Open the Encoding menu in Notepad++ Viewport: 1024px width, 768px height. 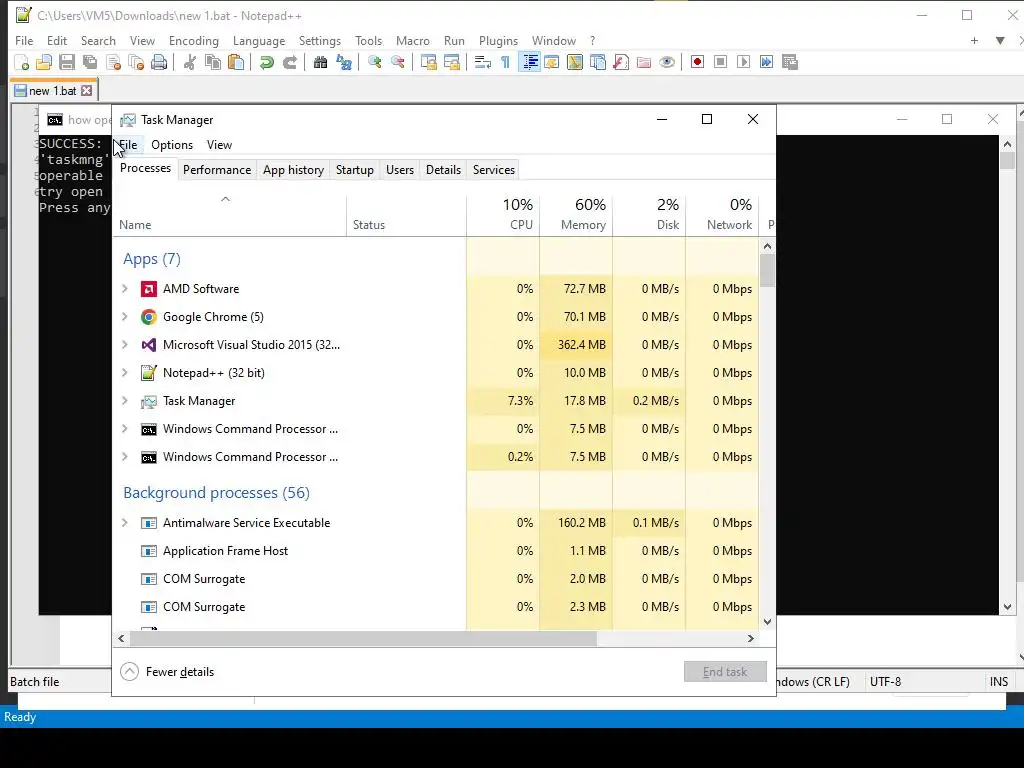(194, 40)
